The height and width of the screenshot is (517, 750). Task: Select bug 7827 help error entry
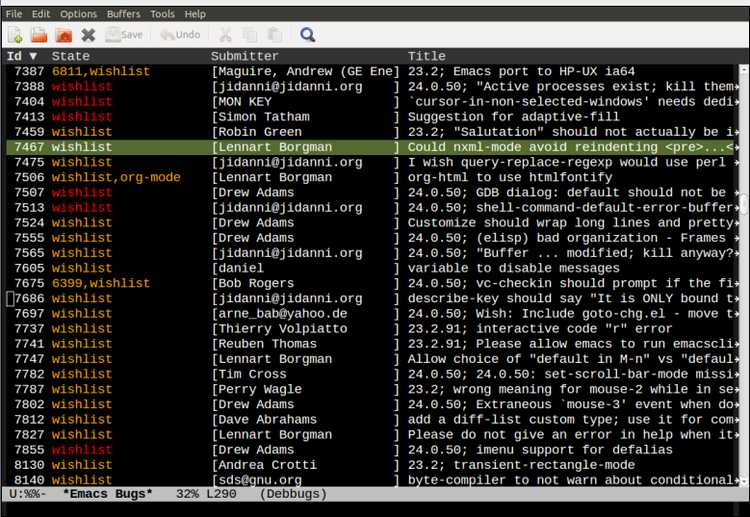click(372, 435)
